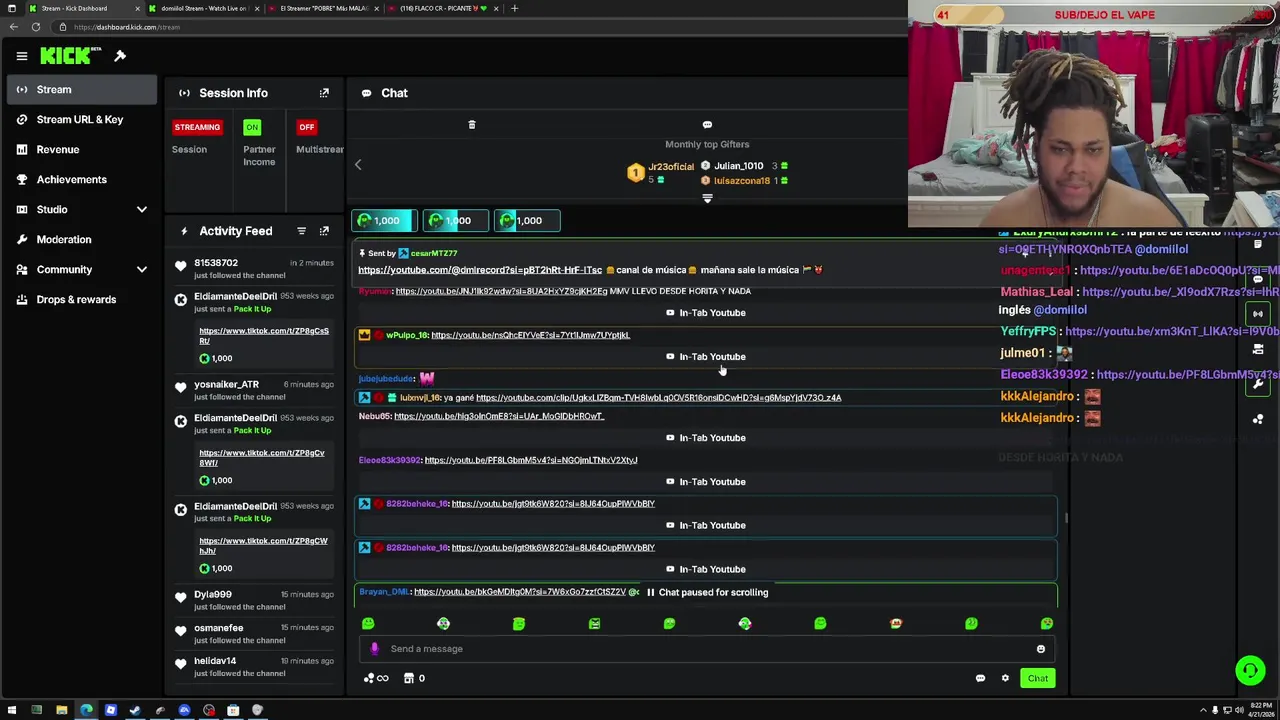
Task: Select the fourth Kick emote with angry face
Action: [x=594, y=623]
